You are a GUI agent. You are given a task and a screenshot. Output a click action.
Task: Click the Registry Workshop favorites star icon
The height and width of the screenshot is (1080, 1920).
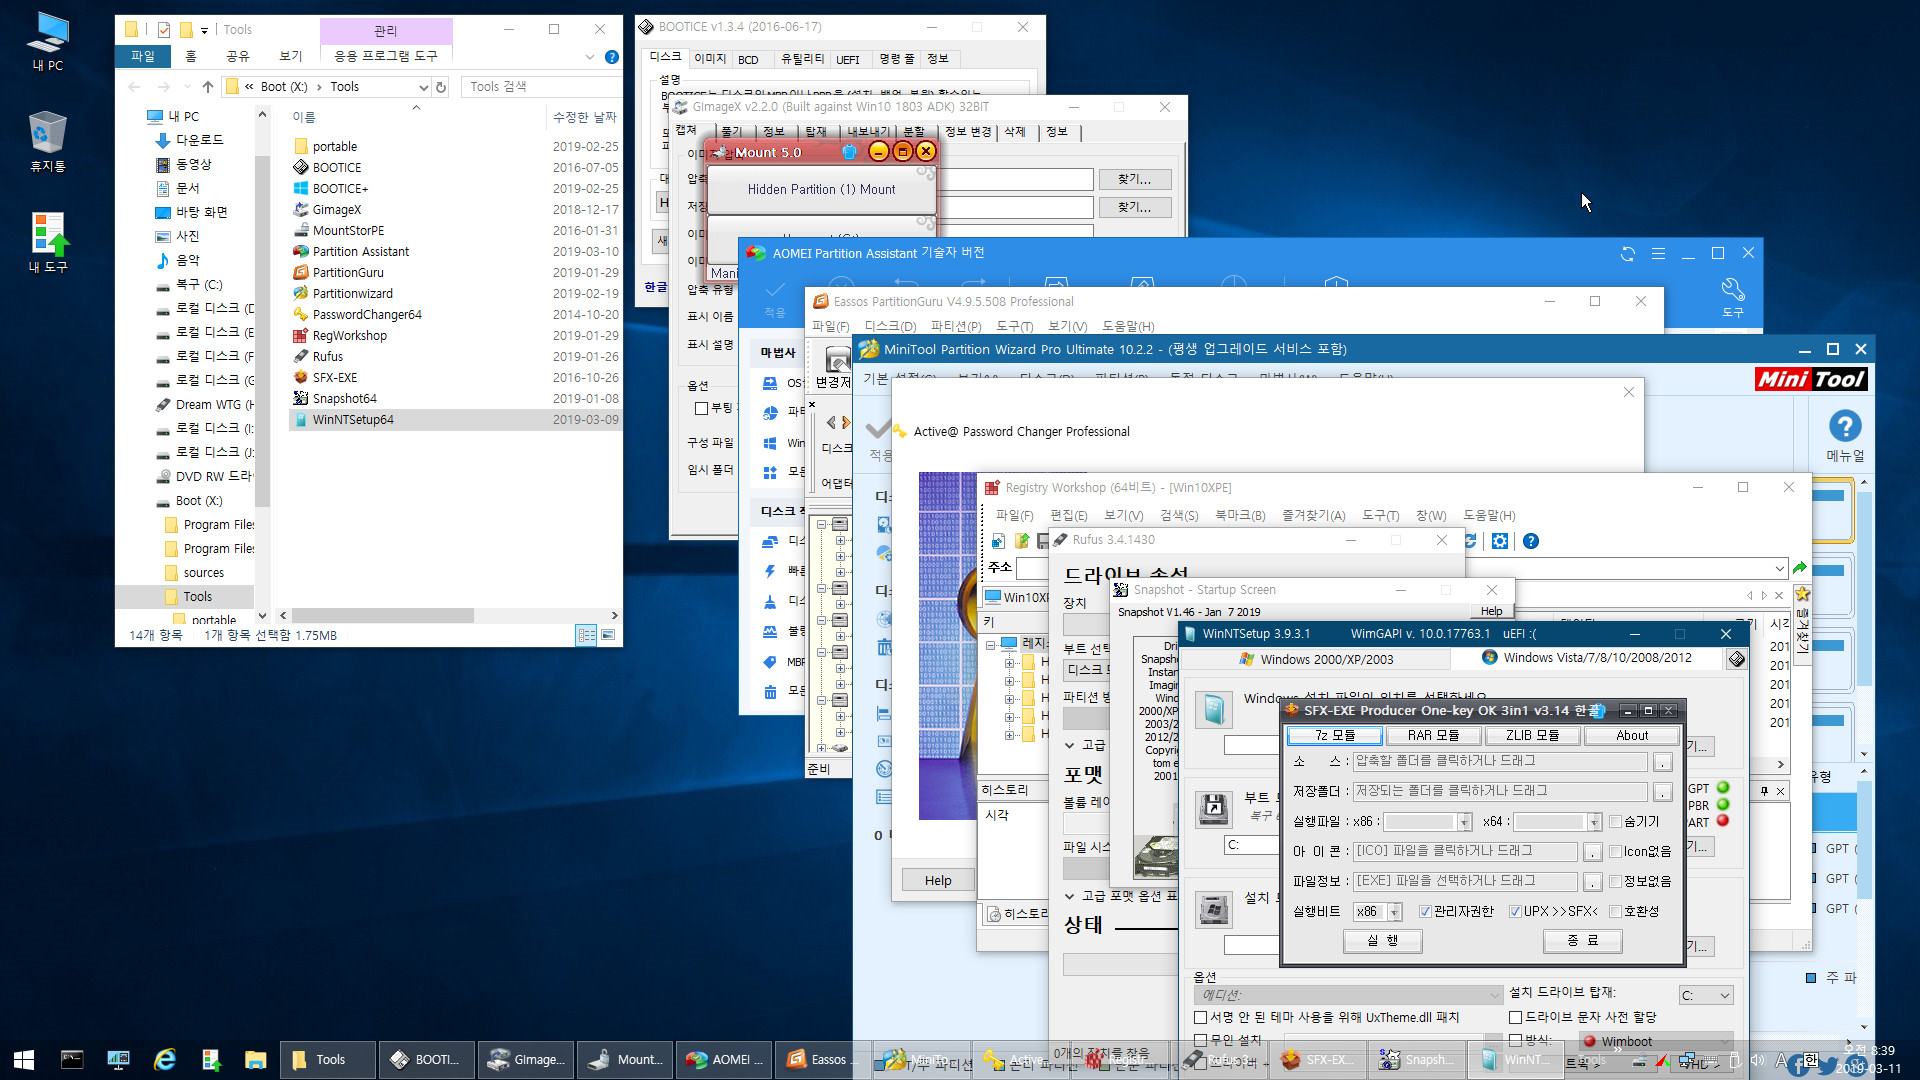[x=1803, y=594]
